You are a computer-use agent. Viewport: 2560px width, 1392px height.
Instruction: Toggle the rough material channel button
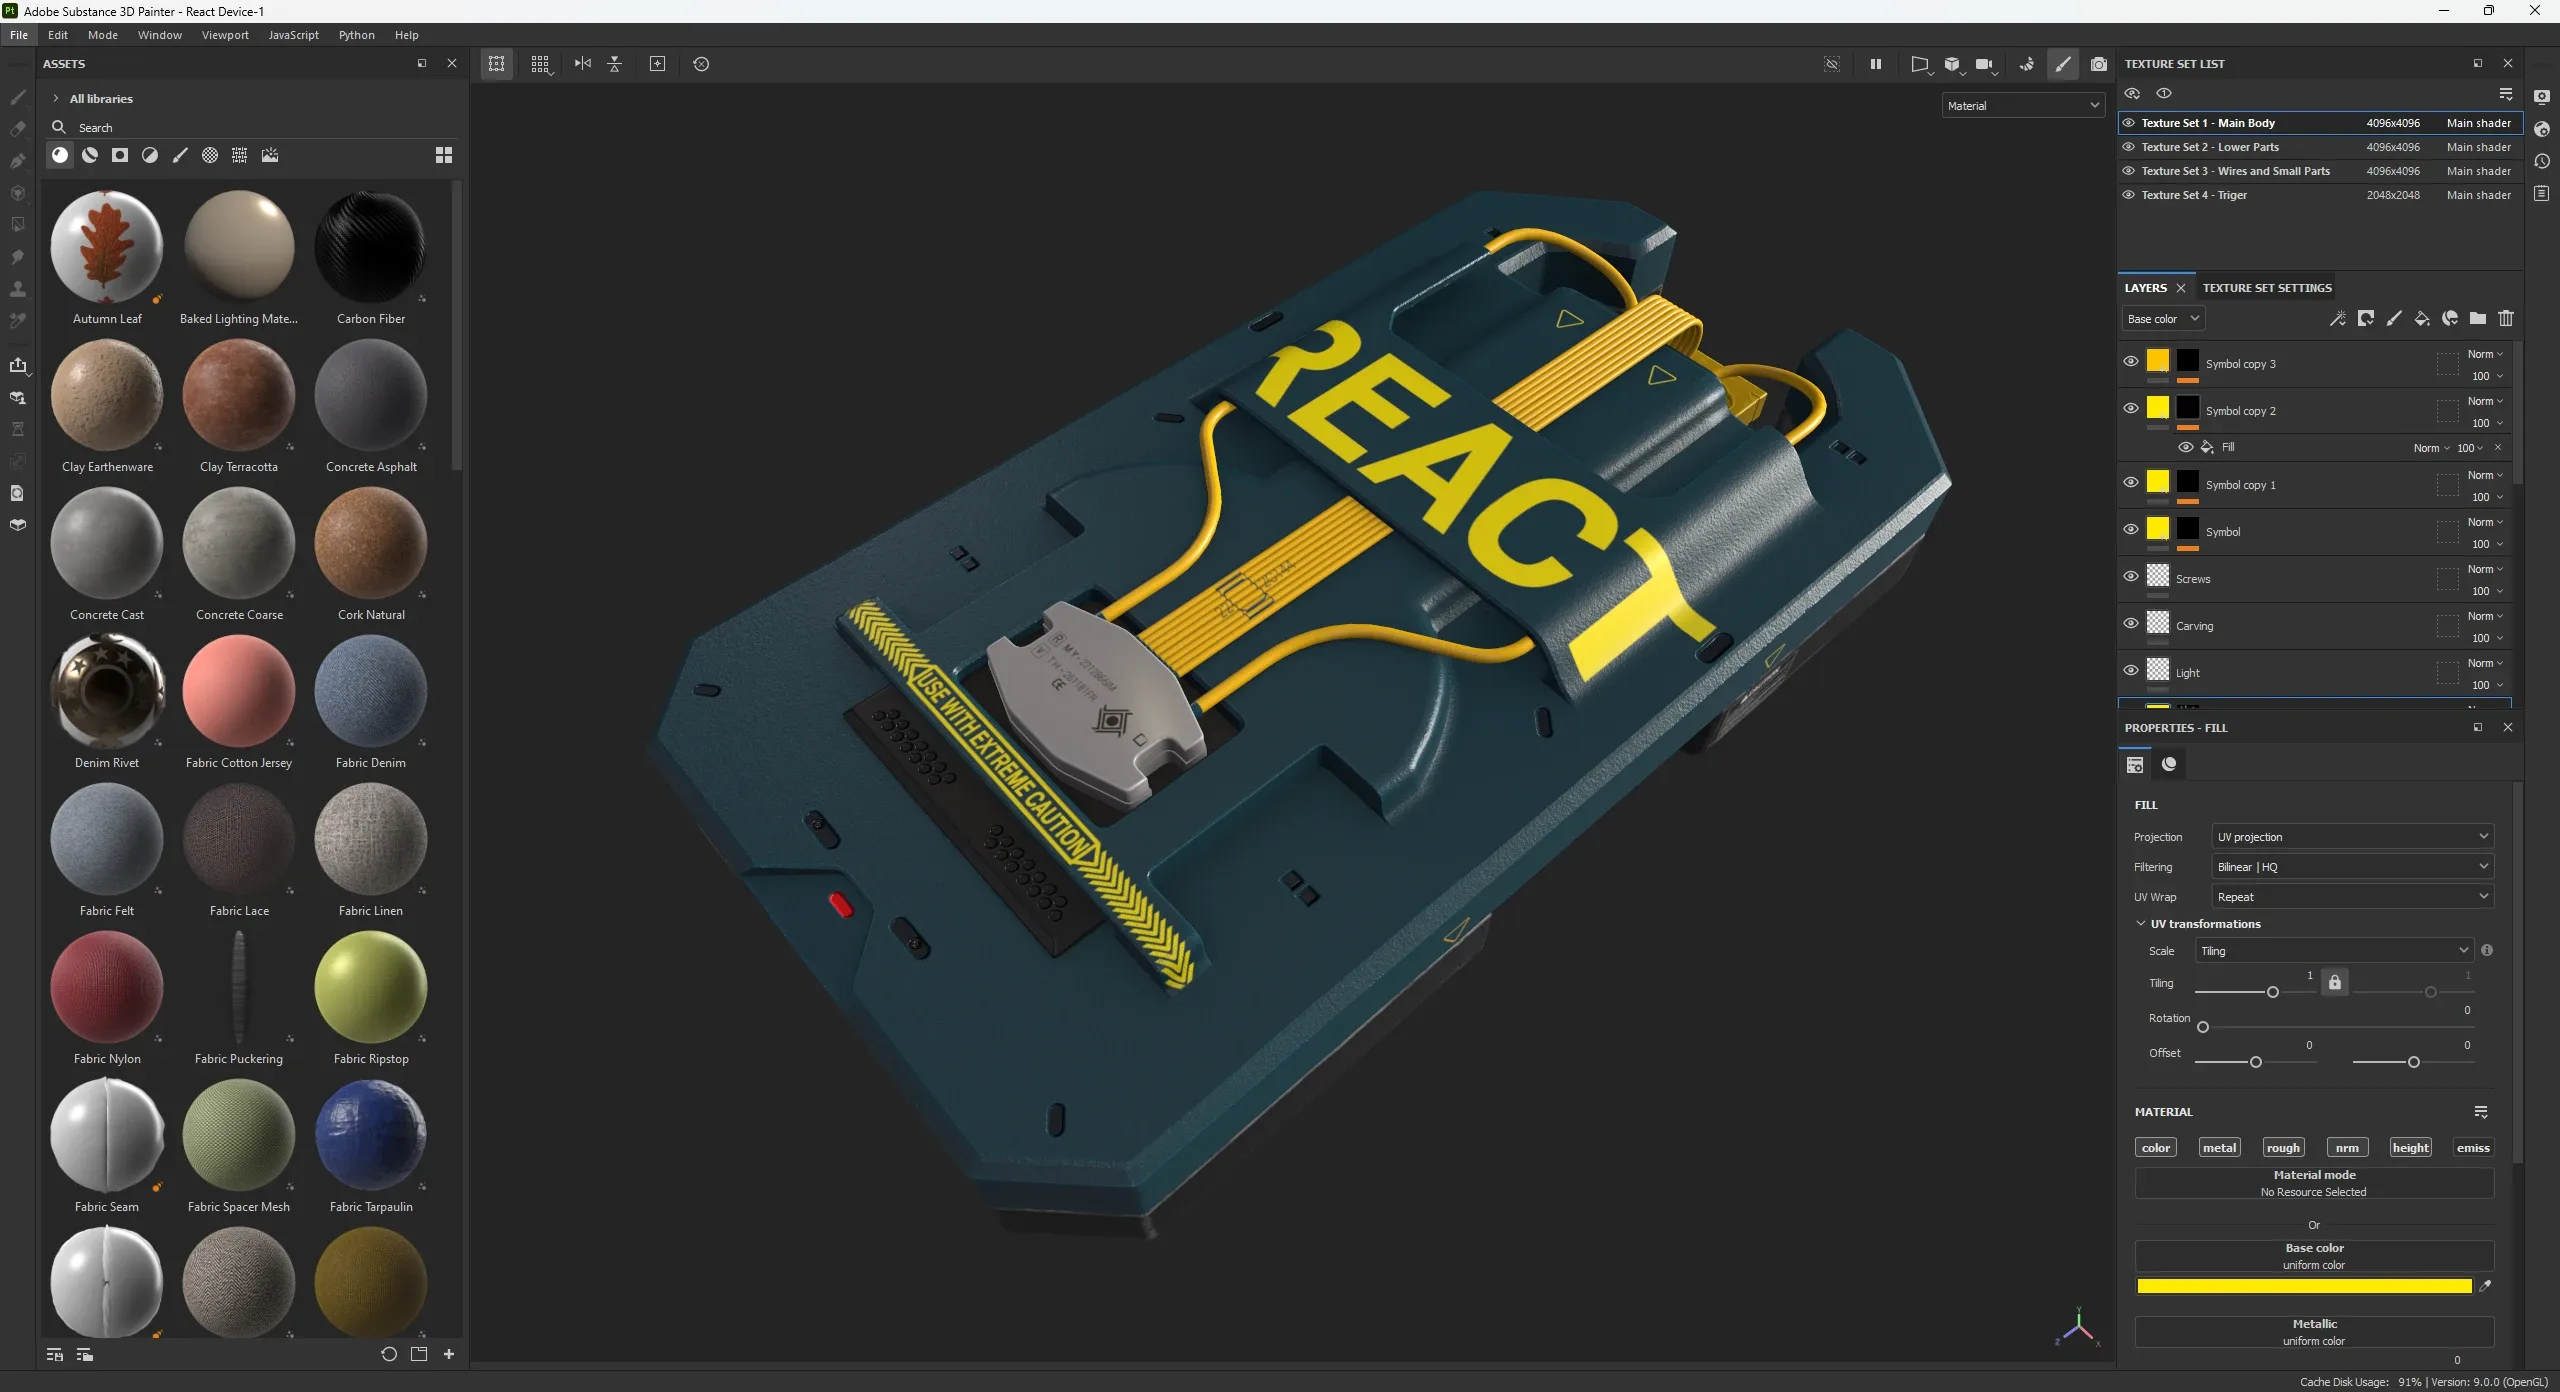pos(2283,1147)
